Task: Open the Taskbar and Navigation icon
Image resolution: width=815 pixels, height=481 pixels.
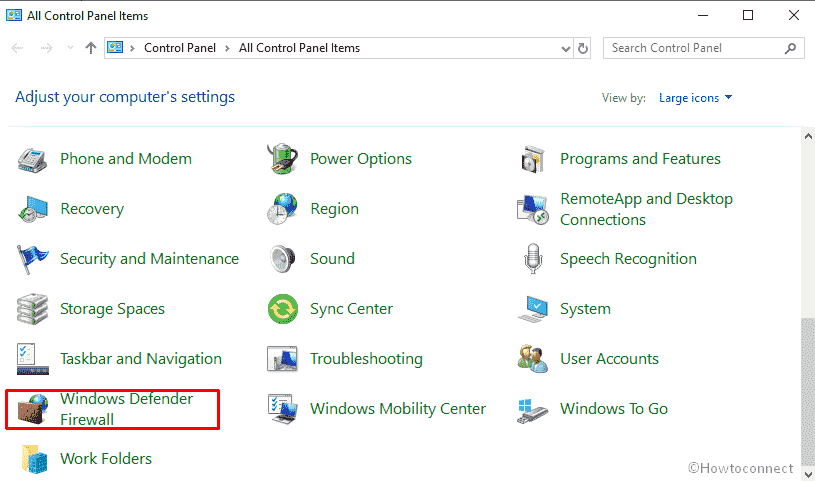Action: tap(33, 359)
